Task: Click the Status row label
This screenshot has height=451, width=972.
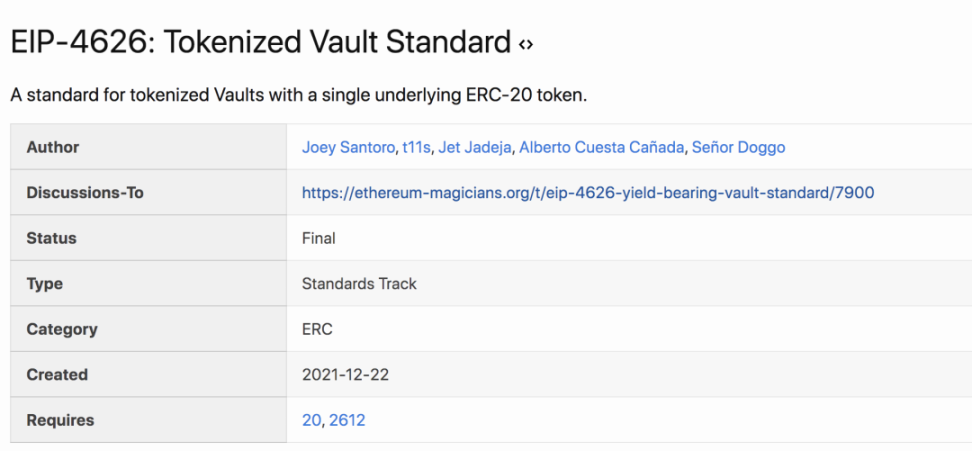Action: (x=51, y=238)
